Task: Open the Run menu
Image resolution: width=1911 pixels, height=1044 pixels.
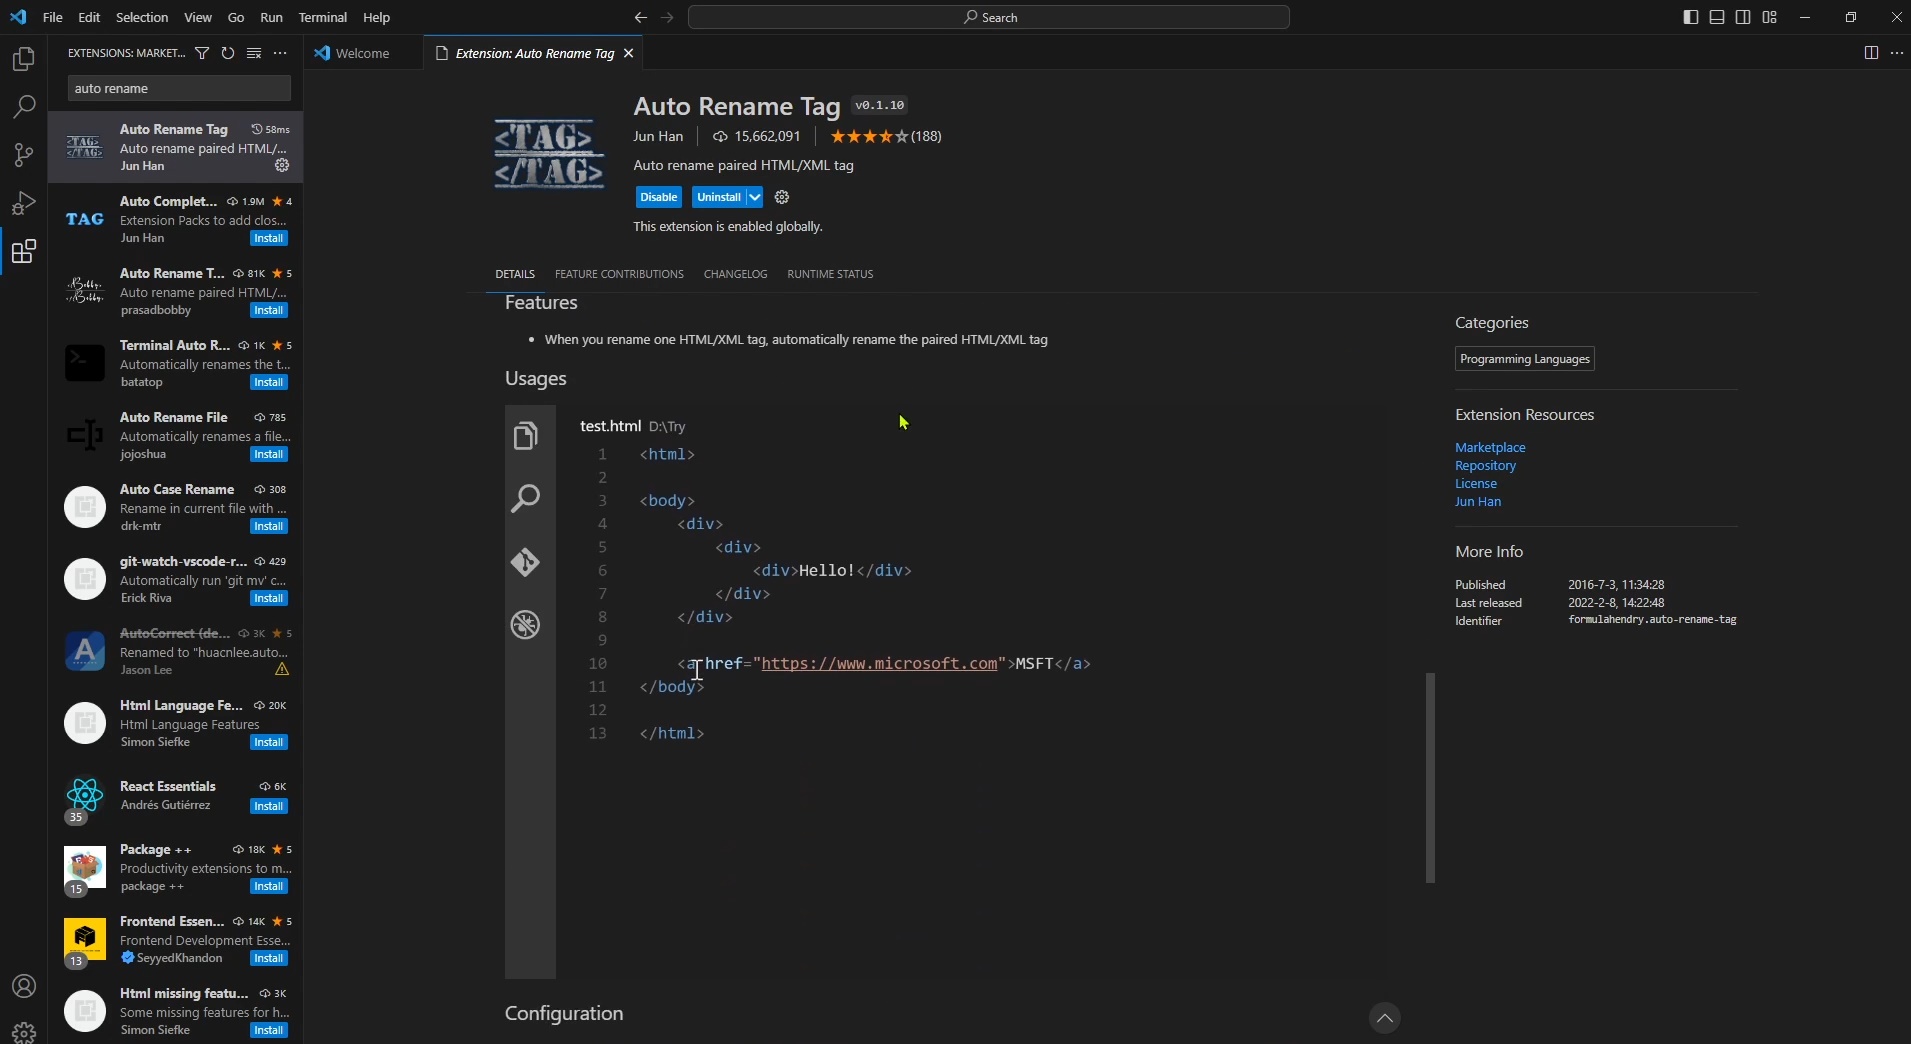Action: [x=271, y=17]
